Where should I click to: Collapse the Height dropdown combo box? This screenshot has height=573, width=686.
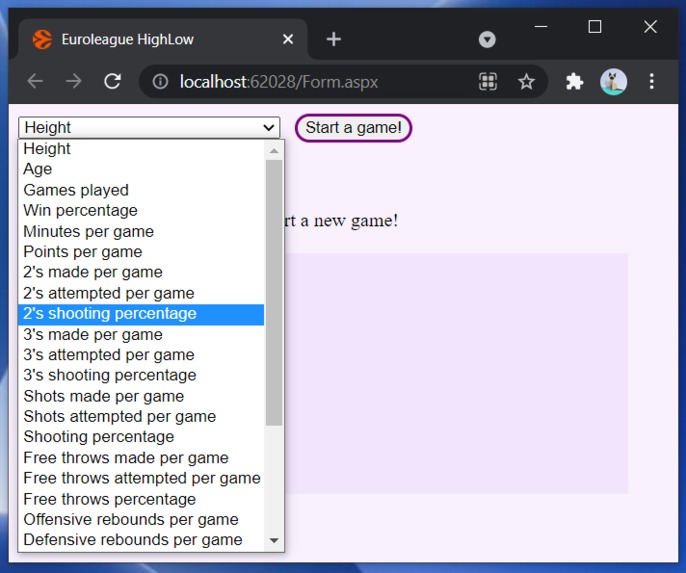[149, 128]
